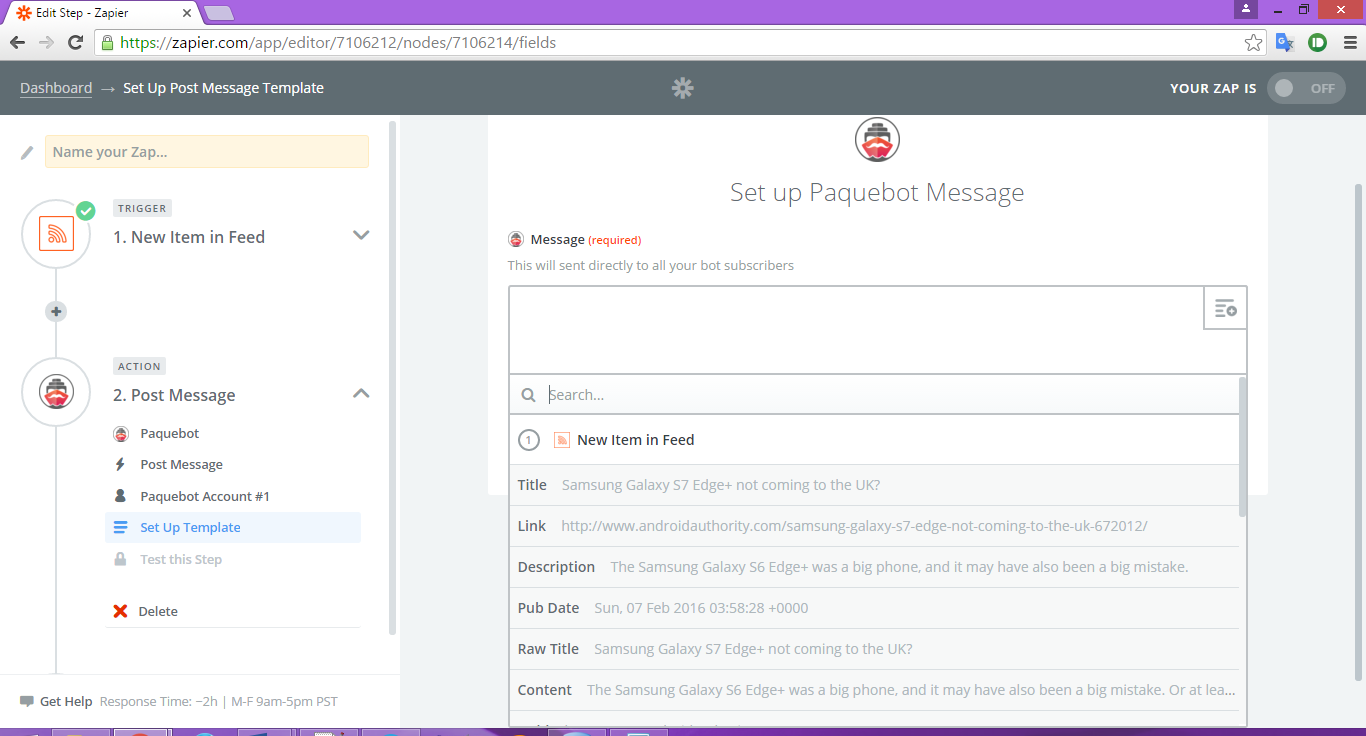The image size is (1366, 736).
Task: Click the New Item in Feed group header
Action: coord(874,440)
